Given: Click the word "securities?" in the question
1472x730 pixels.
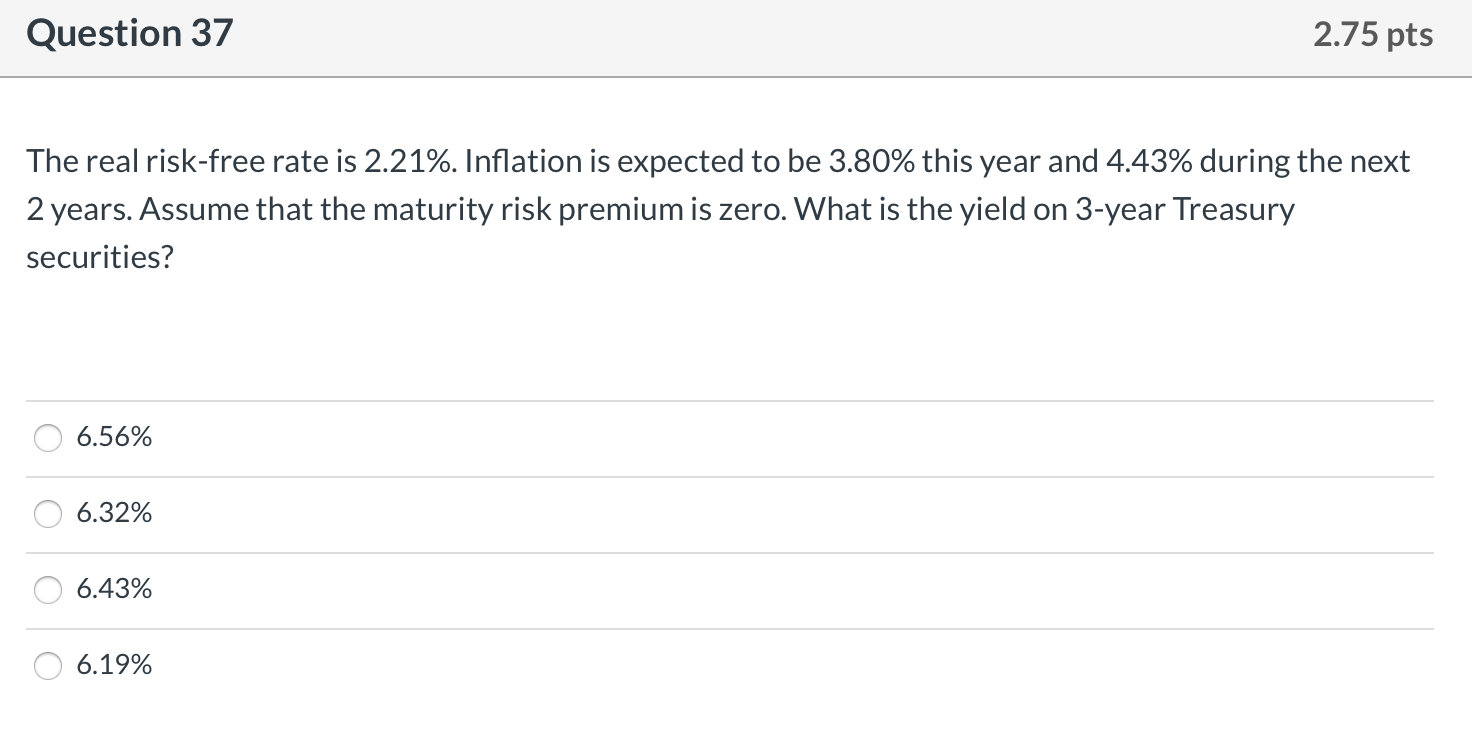Looking at the screenshot, I should (x=100, y=257).
